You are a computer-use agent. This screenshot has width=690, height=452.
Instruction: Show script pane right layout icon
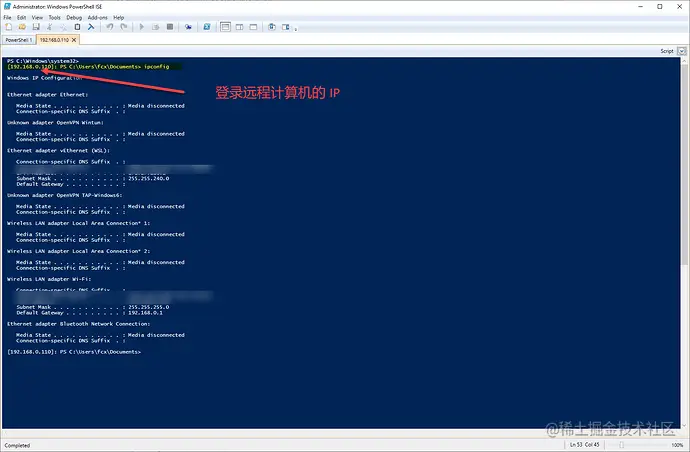pos(239,27)
